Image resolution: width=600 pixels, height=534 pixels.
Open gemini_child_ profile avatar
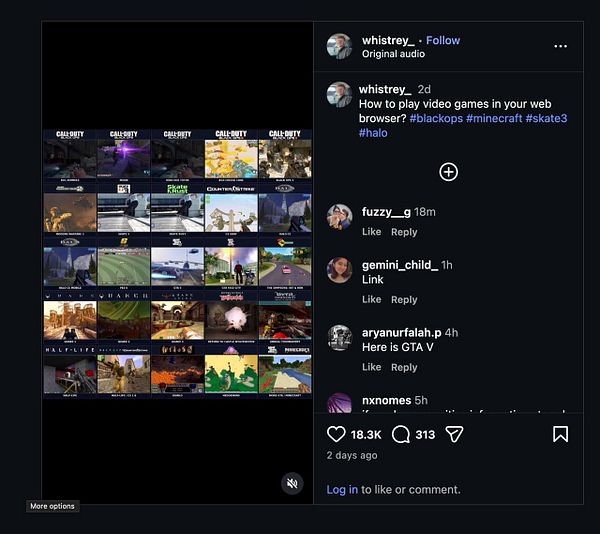[339, 270]
